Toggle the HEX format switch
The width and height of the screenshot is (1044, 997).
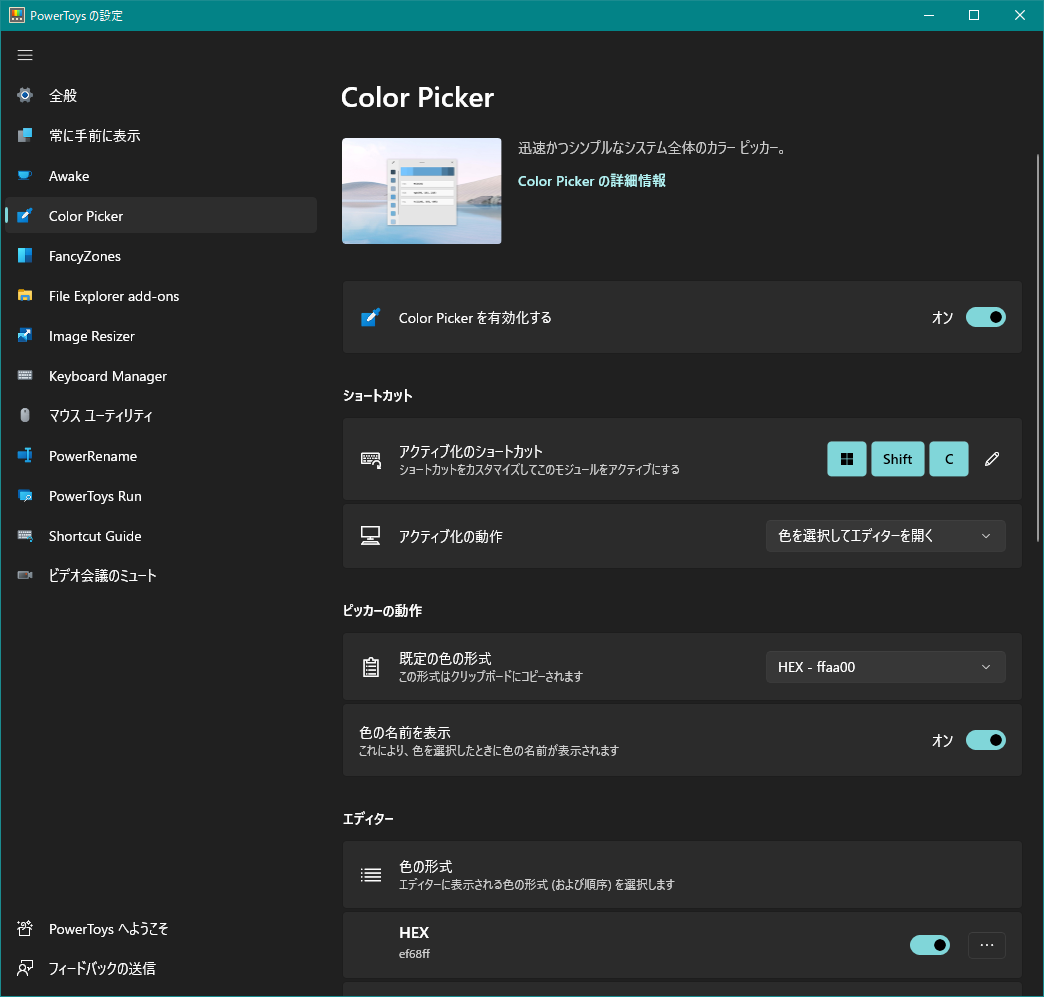(x=929, y=944)
